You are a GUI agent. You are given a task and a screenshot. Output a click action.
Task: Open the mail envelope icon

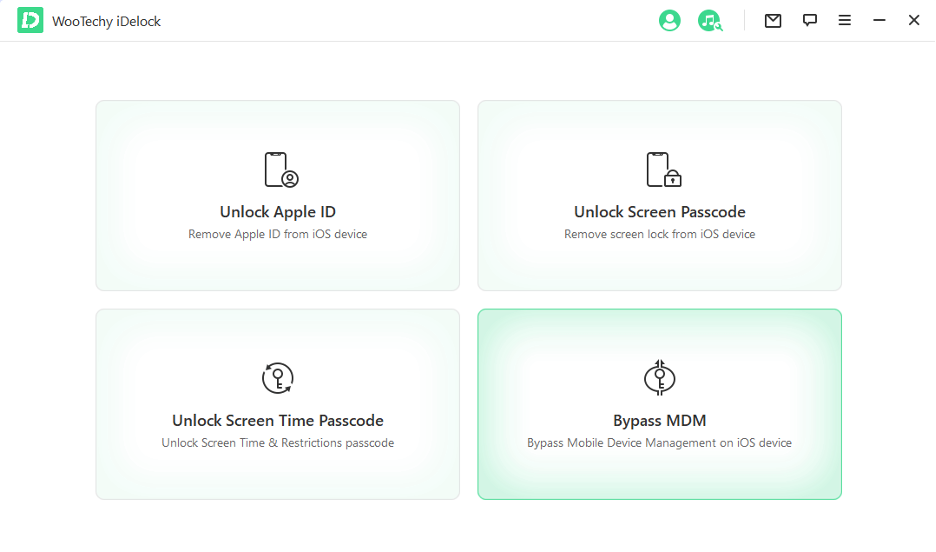(x=773, y=20)
